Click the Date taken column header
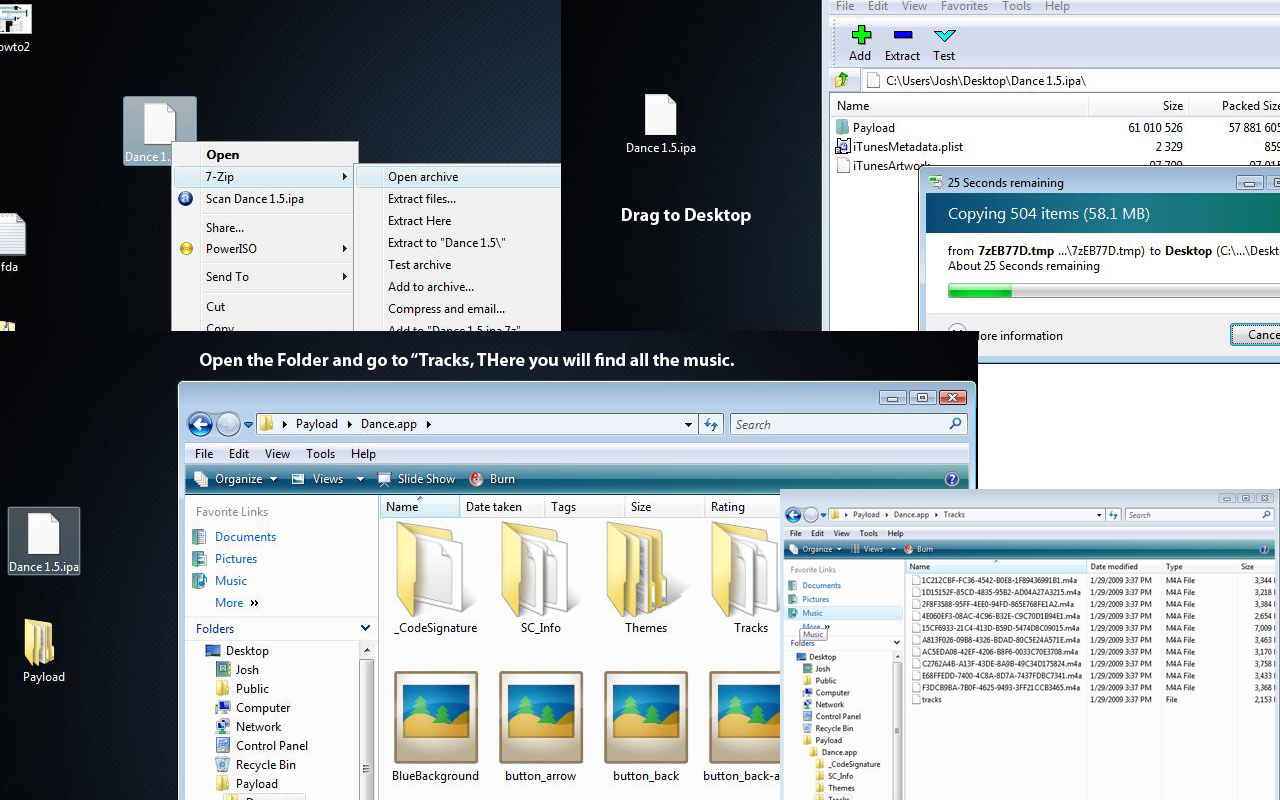The height and width of the screenshot is (800, 1280). [502, 507]
